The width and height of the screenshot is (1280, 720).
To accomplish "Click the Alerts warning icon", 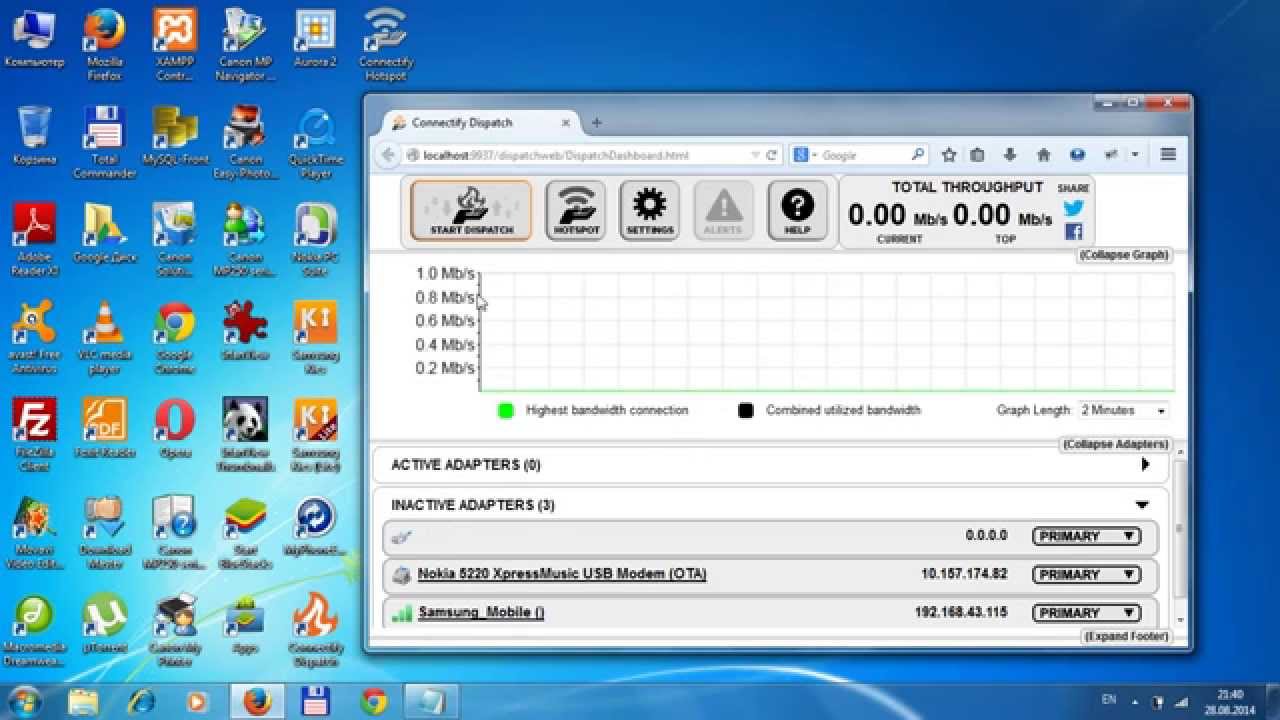I will click(x=723, y=210).
